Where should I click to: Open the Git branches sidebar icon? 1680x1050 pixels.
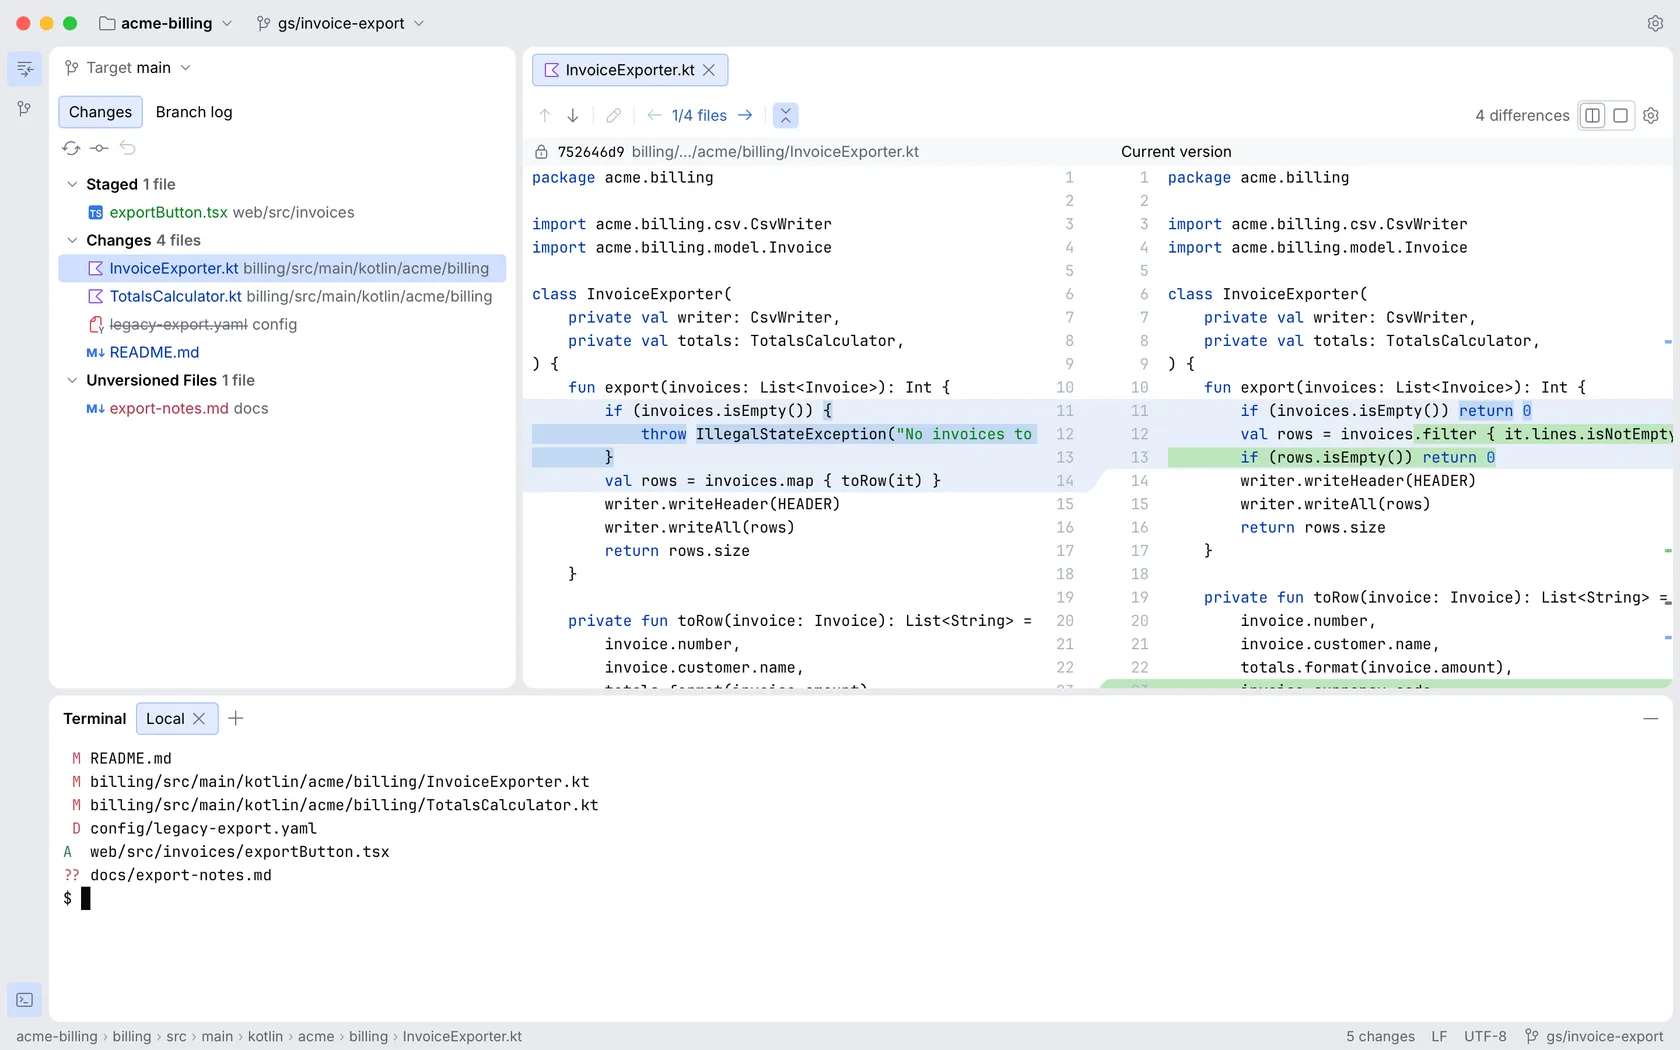[x=25, y=109]
